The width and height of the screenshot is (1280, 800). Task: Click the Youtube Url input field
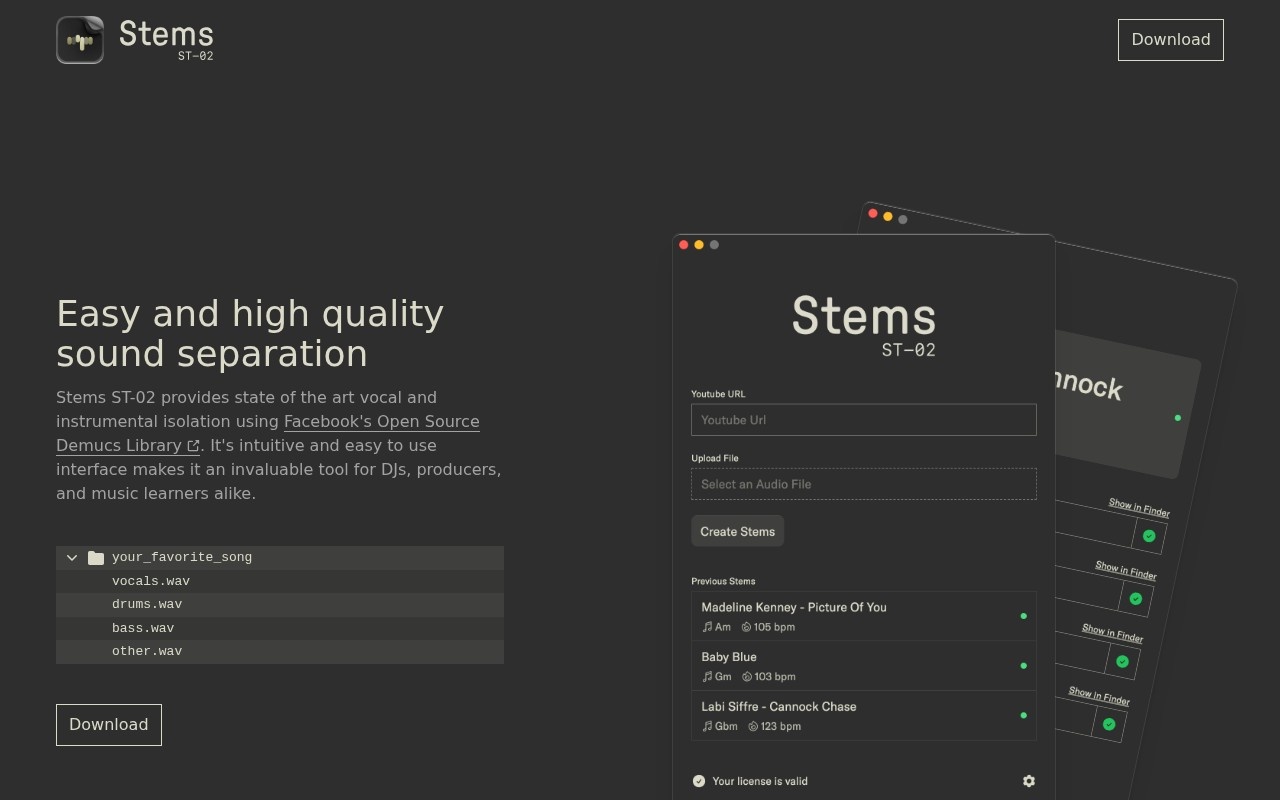click(864, 420)
